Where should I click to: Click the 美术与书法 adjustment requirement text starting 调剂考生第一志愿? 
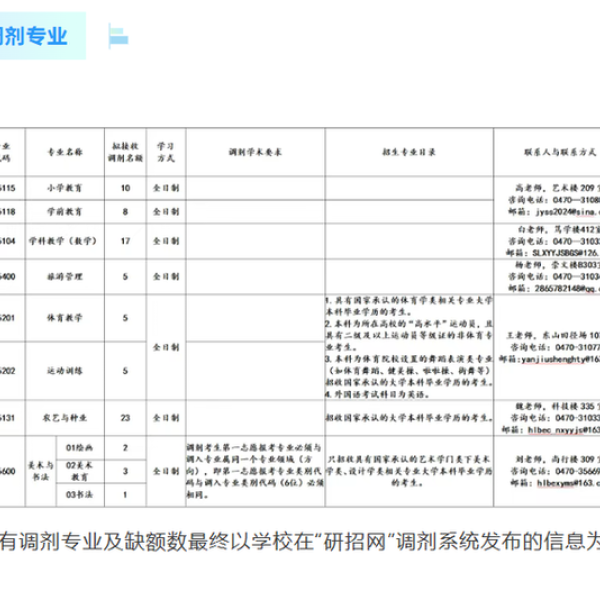(x=255, y=471)
